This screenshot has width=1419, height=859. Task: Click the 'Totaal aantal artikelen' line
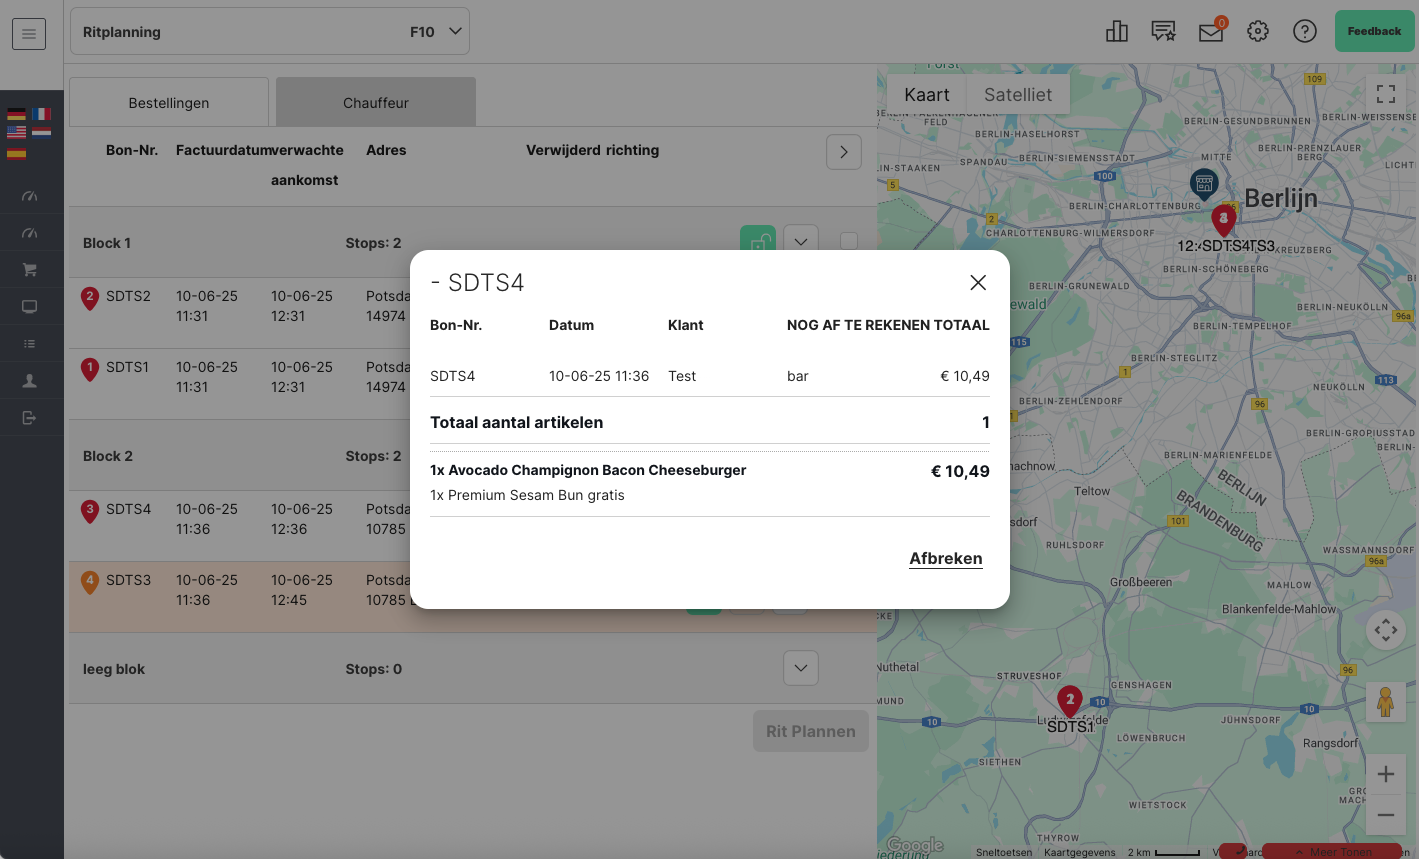coord(710,422)
